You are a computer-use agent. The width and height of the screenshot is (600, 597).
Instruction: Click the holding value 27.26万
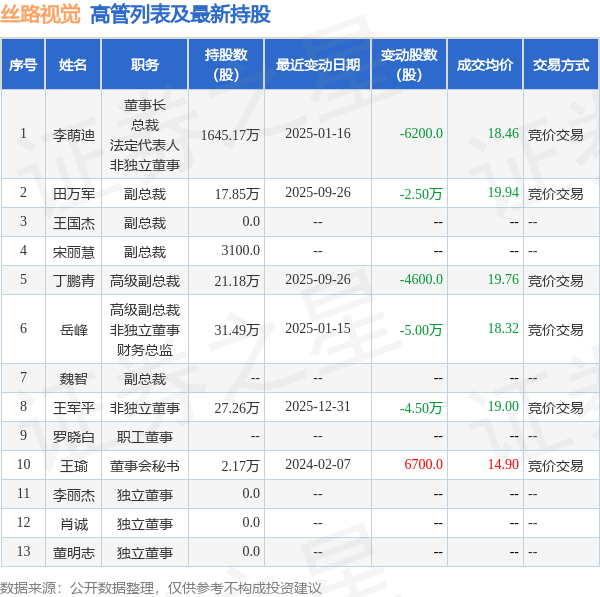click(237, 408)
